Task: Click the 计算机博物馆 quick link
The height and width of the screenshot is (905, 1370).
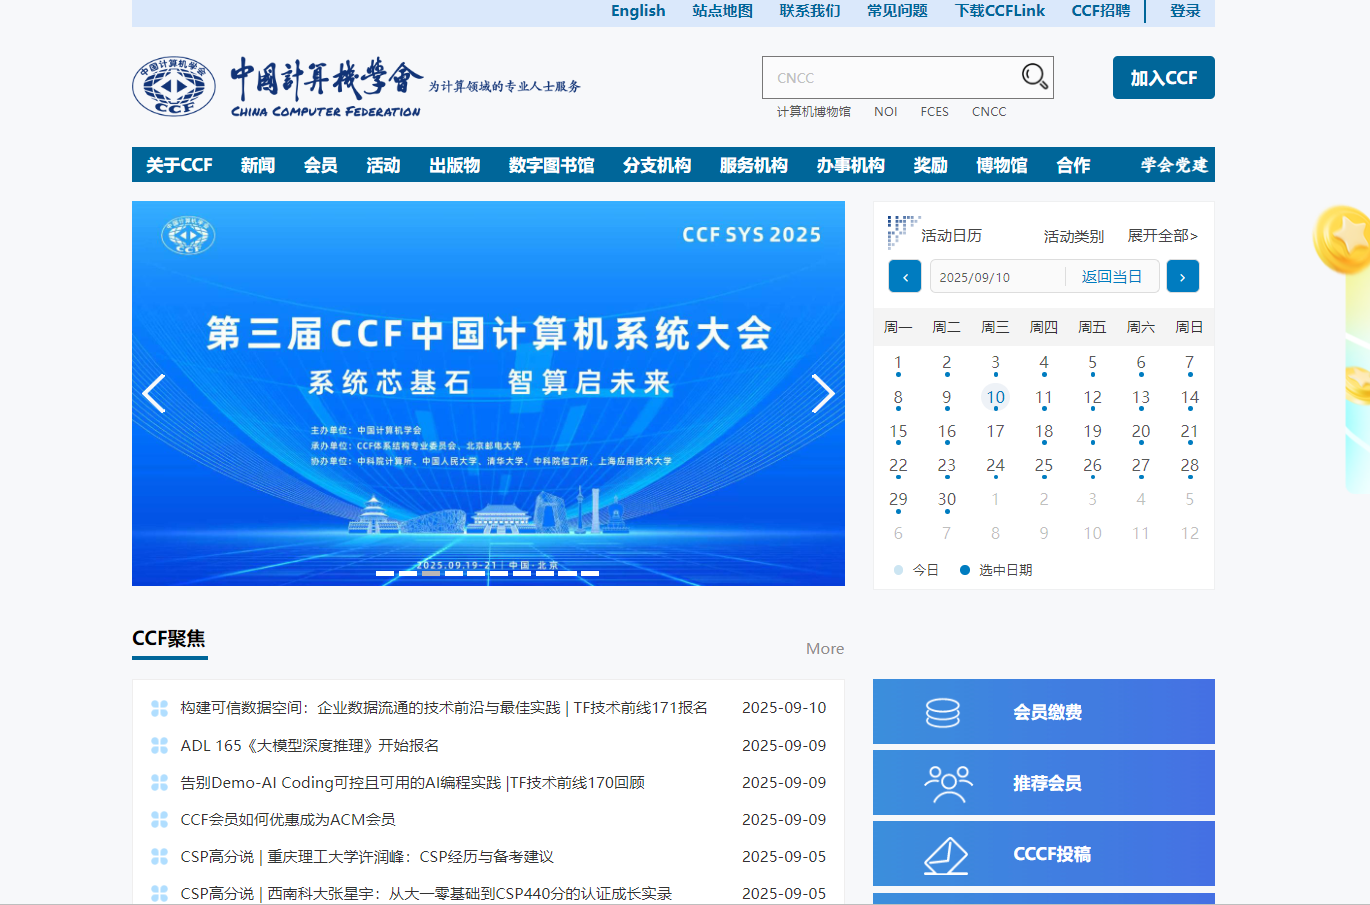Action: coord(814,112)
